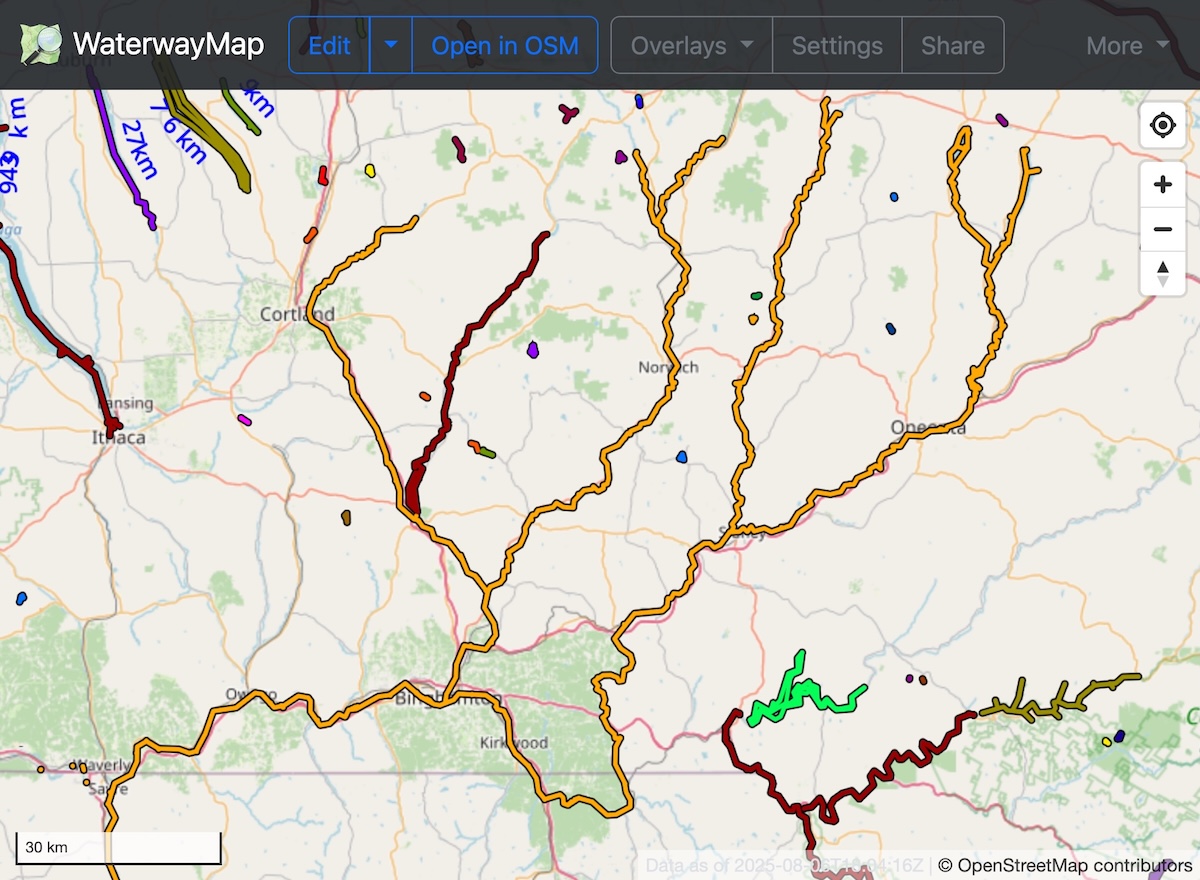Viewport: 1200px width, 880px height.
Task: Click the Oneonta town label
Action: [x=928, y=427]
